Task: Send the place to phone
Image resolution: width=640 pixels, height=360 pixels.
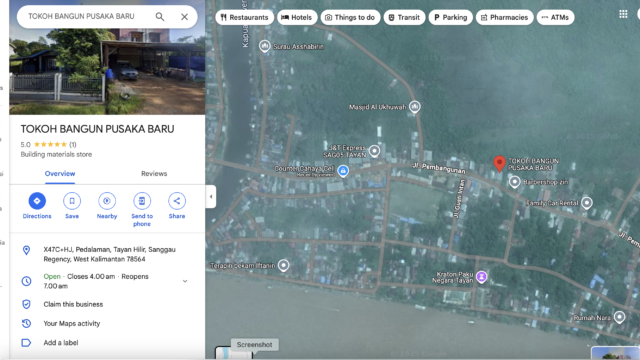Action: click(x=142, y=210)
